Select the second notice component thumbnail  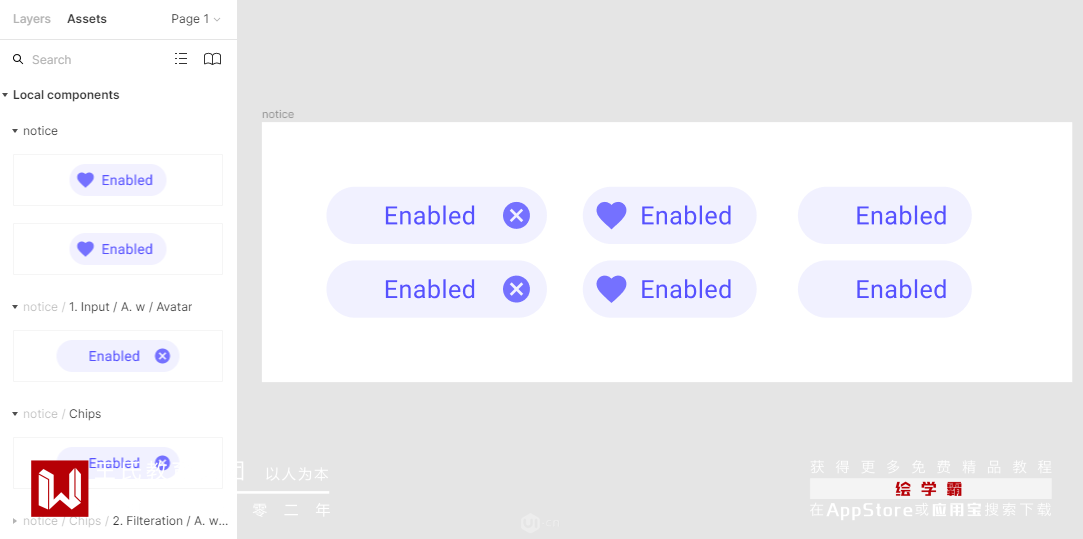118,249
